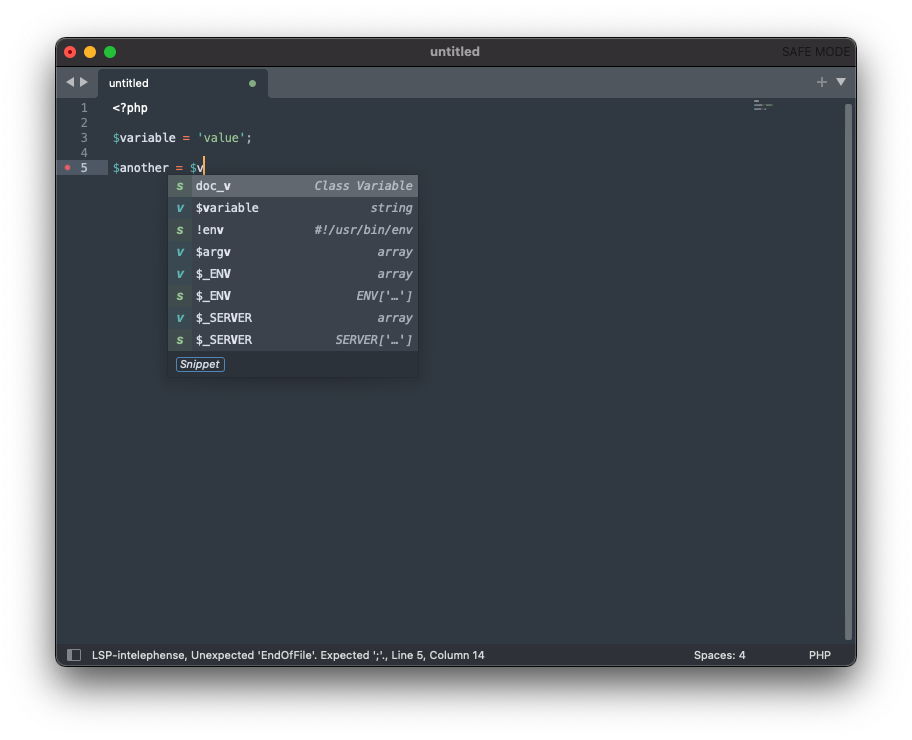Screen dimensions: 912x740
Task: Open a new tab with the plus icon
Action: 820,82
